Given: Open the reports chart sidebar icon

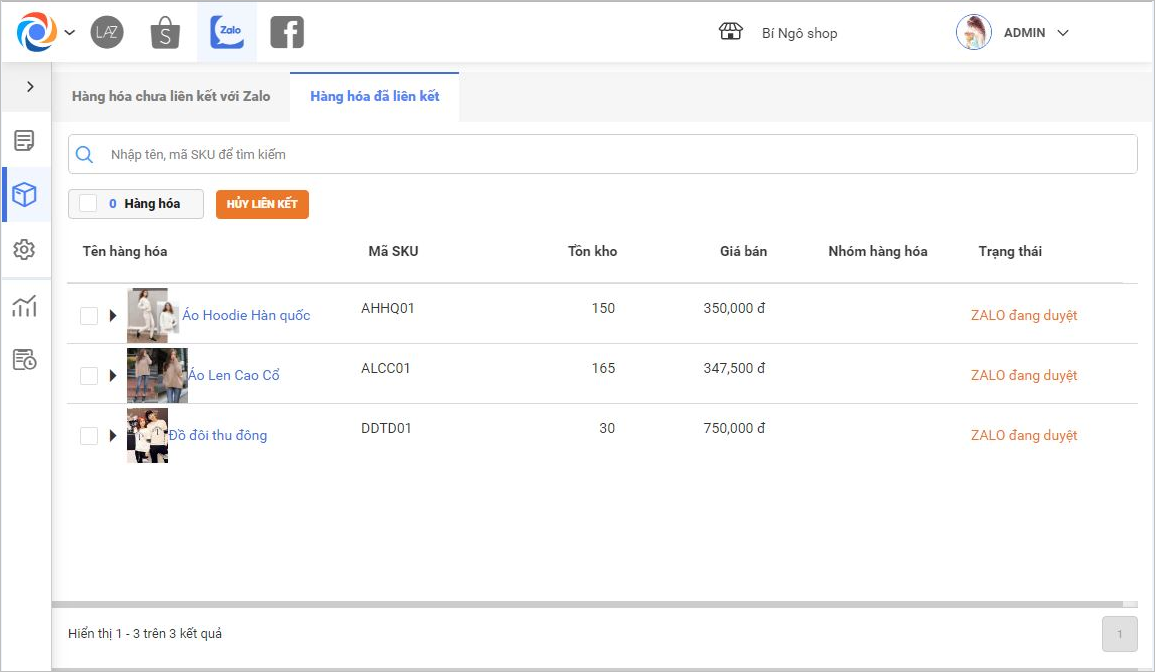Looking at the screenshot, I should pyautogui.click(x=25, y=306).
